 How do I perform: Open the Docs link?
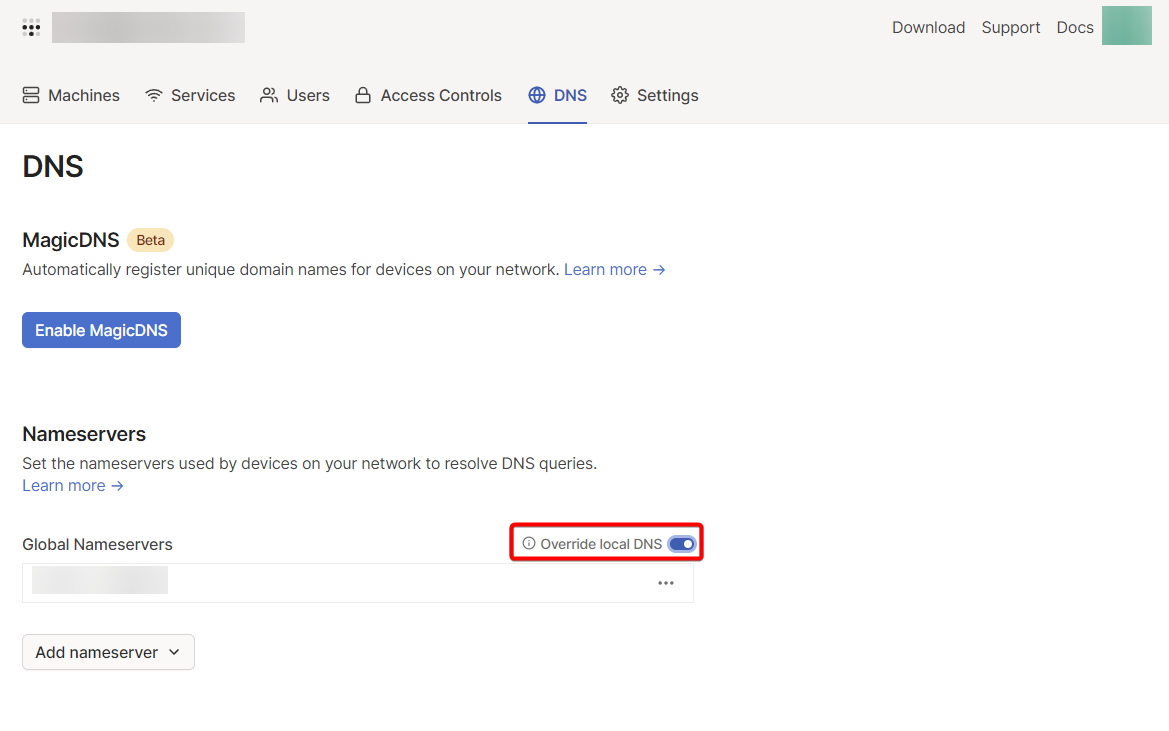pos(1074,27)
